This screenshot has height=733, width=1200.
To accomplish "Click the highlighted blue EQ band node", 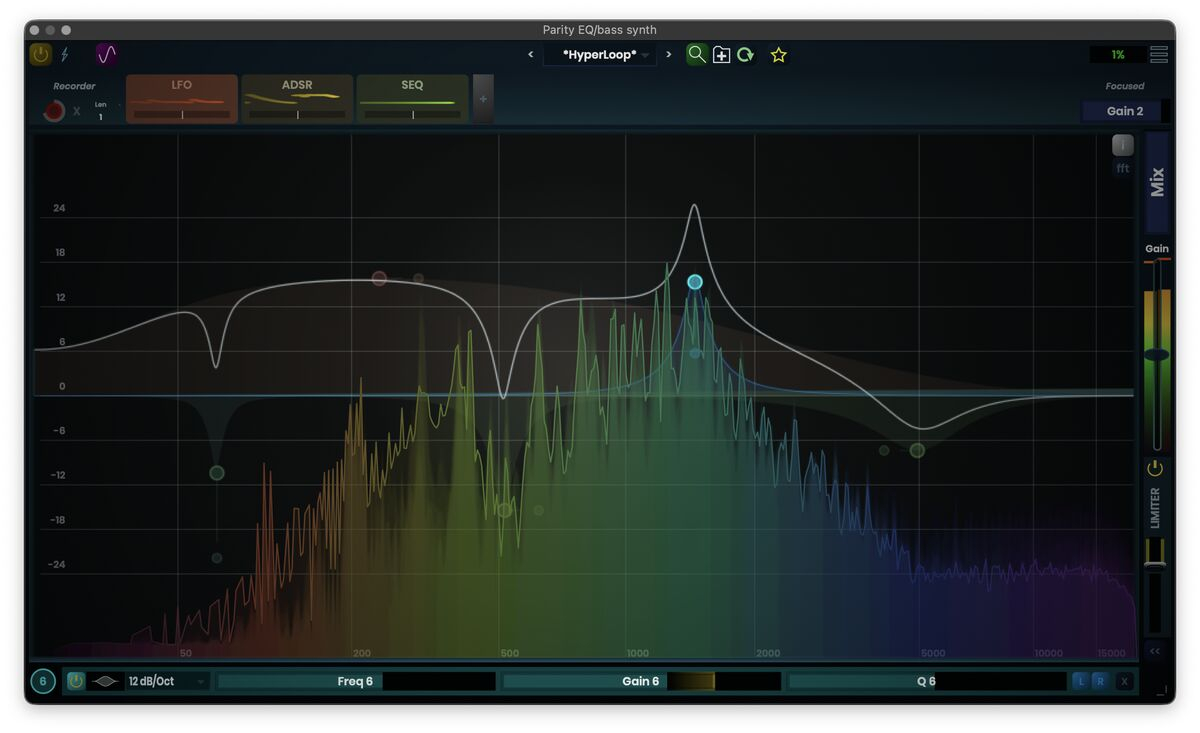I will 695,282.
